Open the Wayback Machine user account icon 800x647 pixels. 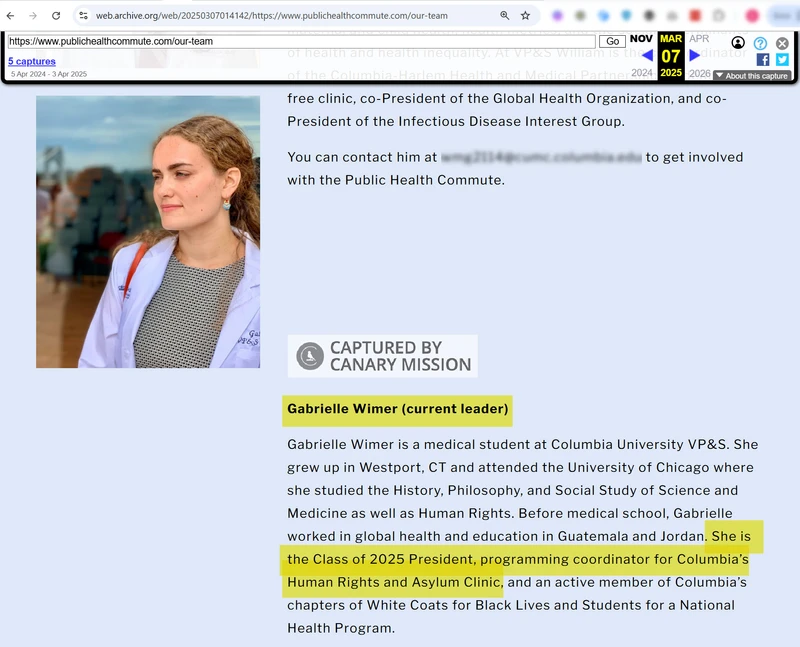(x=738, y=43)
